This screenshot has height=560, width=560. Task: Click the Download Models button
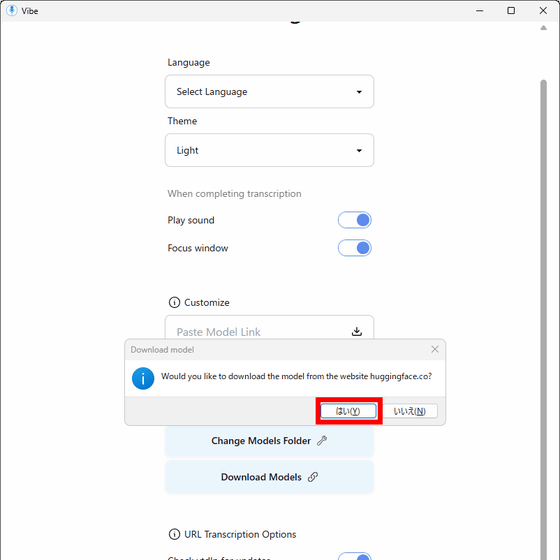coord(269,477)
